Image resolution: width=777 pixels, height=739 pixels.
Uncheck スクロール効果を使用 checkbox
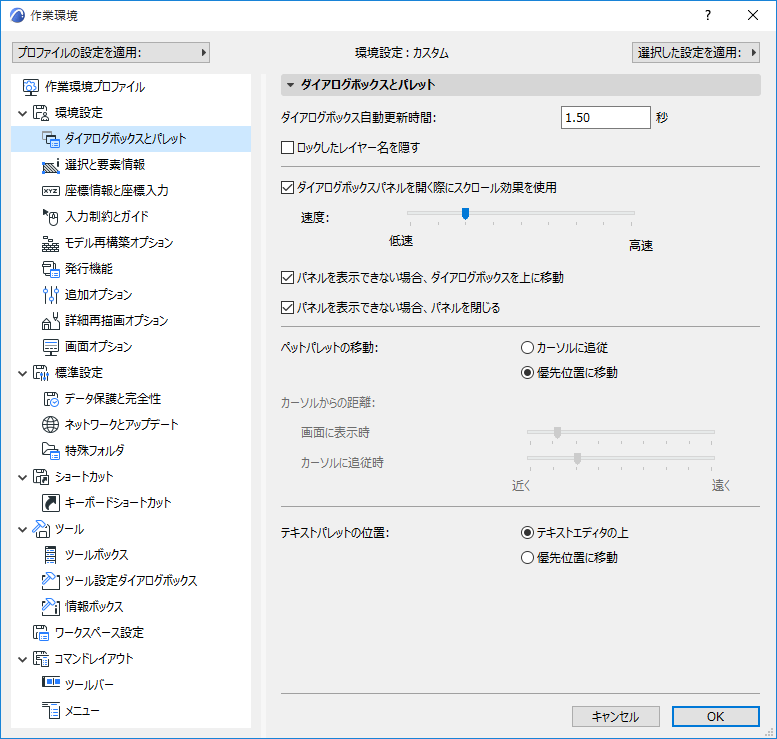point(287,188)
